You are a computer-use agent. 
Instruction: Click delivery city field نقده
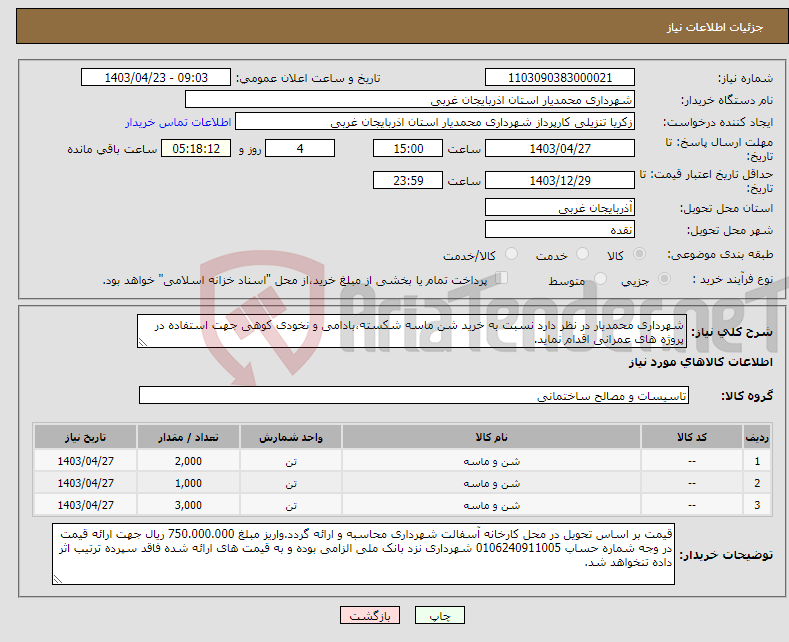[x=560, y=229]
